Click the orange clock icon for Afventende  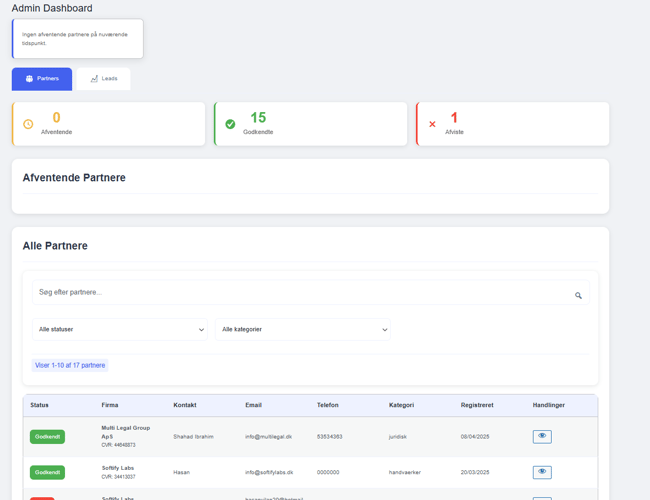(28, 124)
